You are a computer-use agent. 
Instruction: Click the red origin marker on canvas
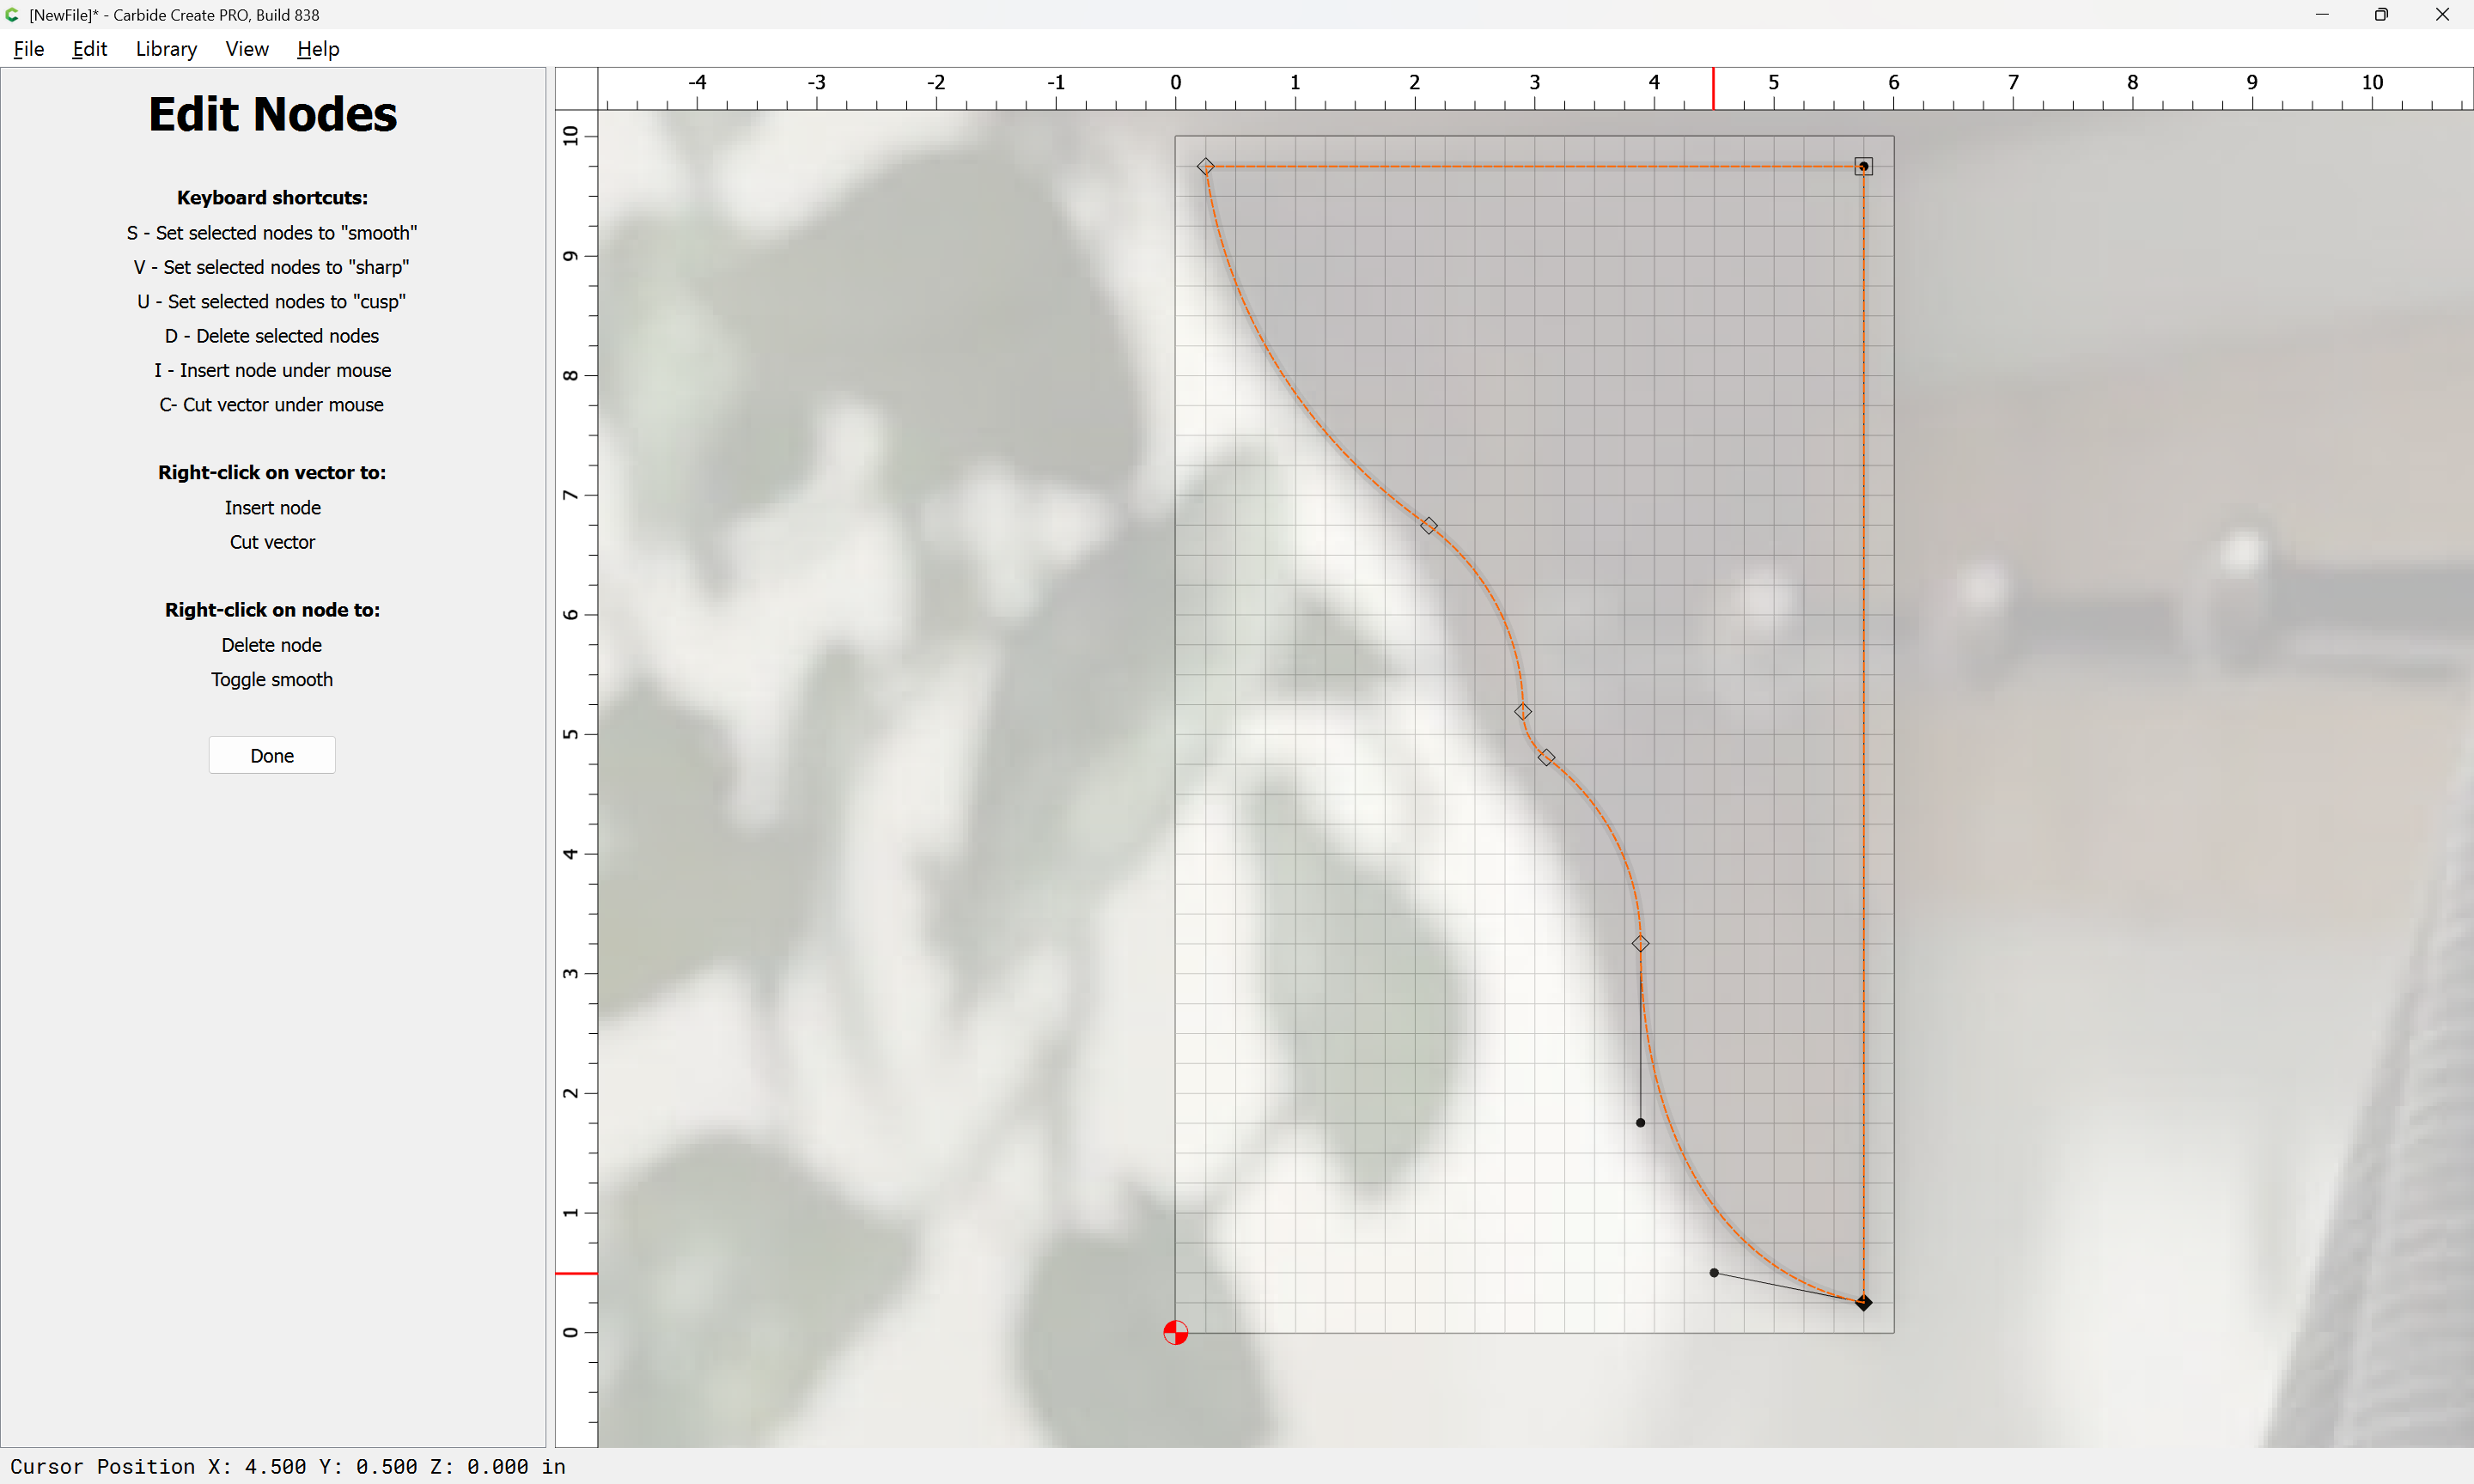click(1175, 1333)
